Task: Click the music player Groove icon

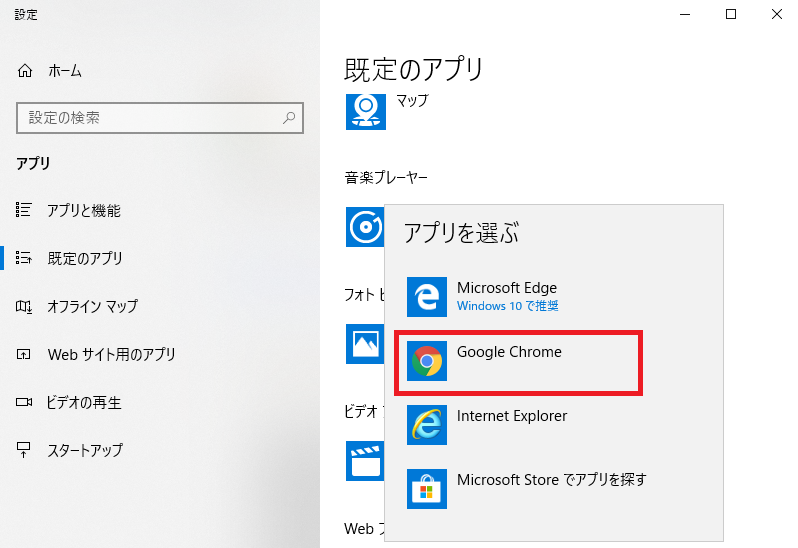Action: click(x=365, y=227)
